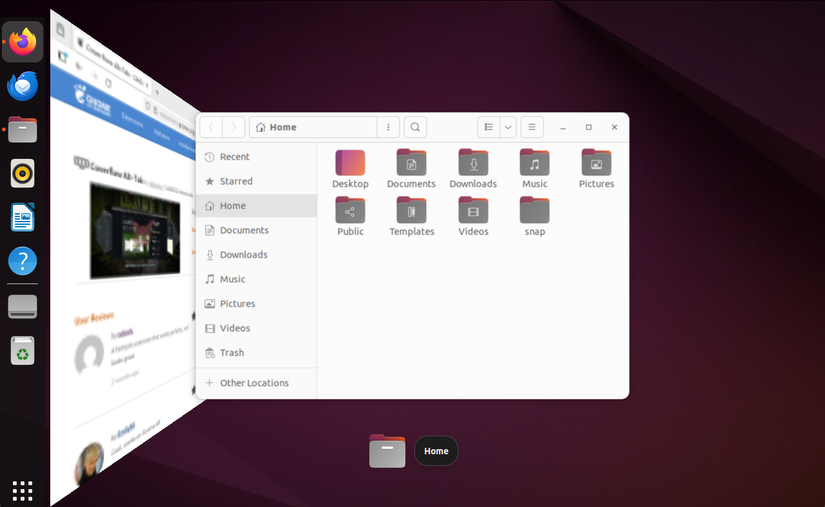Viewport: 825px width, 507px height.
Task: Open the path options three-dot menu
Action: click(388, 127)
